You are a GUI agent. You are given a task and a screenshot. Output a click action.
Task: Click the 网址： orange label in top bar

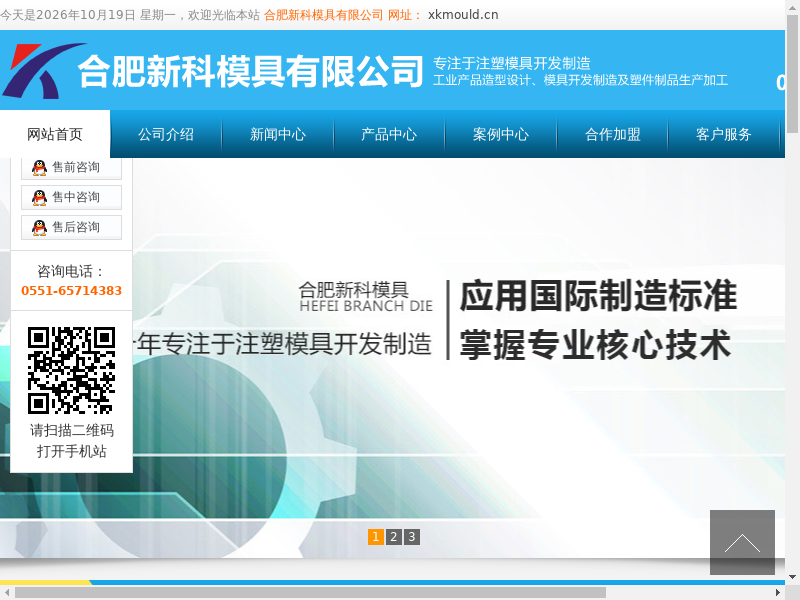[405, 15]
